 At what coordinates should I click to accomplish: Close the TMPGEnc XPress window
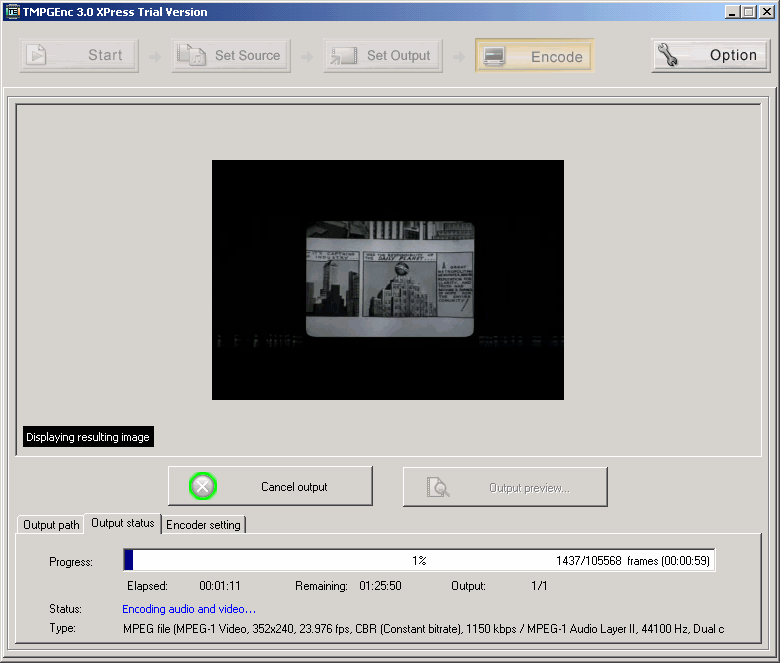click(766, 12)
